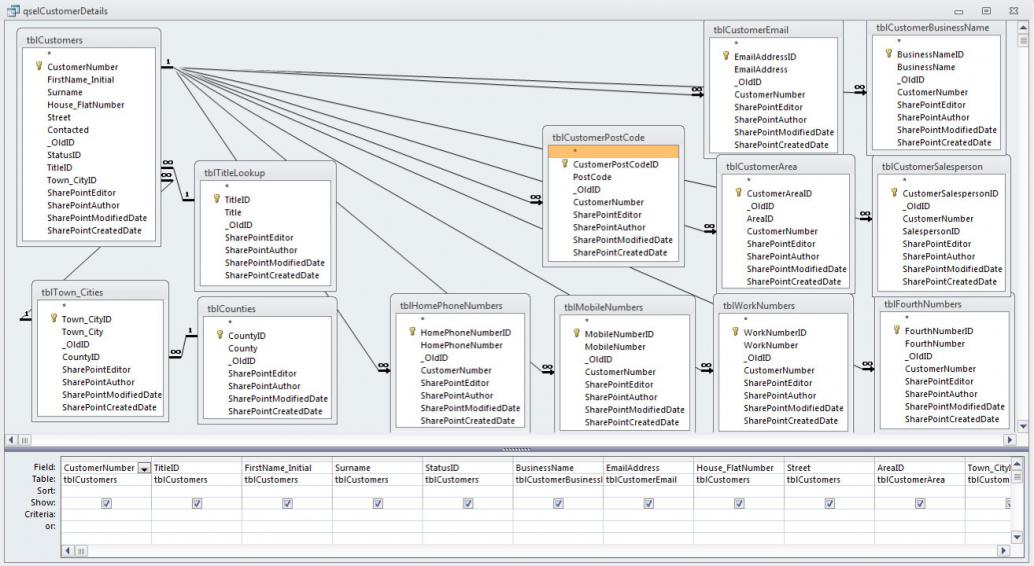Select Town_City field in tblTown_Cities

coord(82,332)
